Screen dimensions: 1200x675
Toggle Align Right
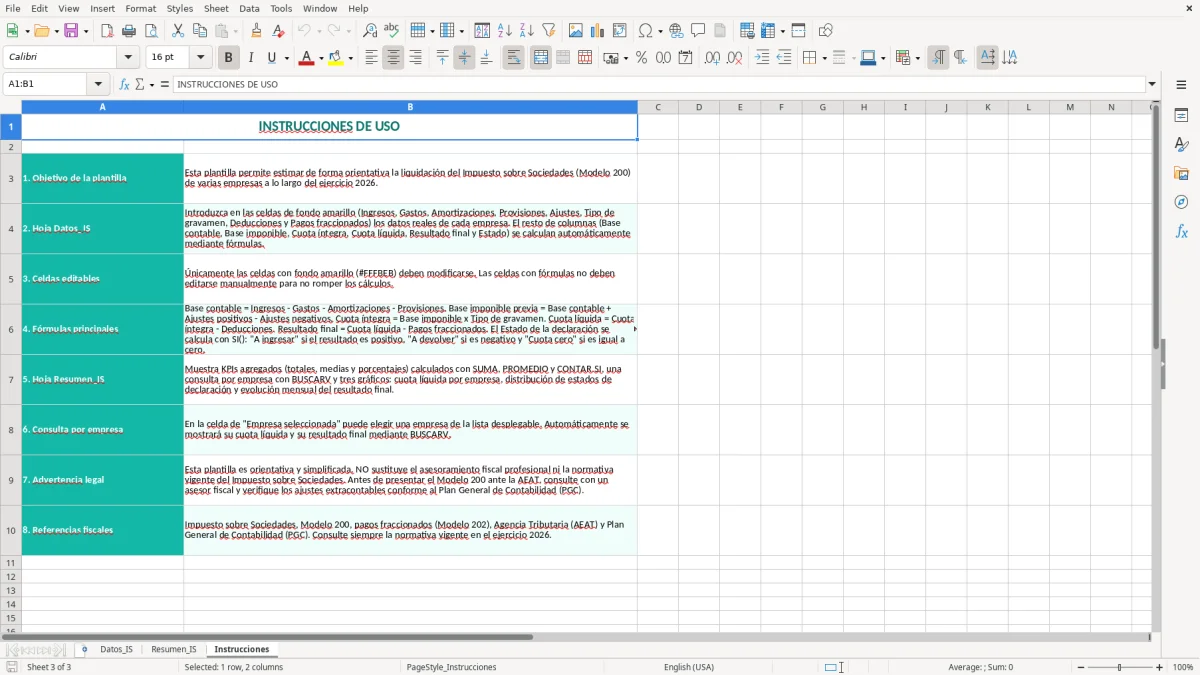pos(415,58)
